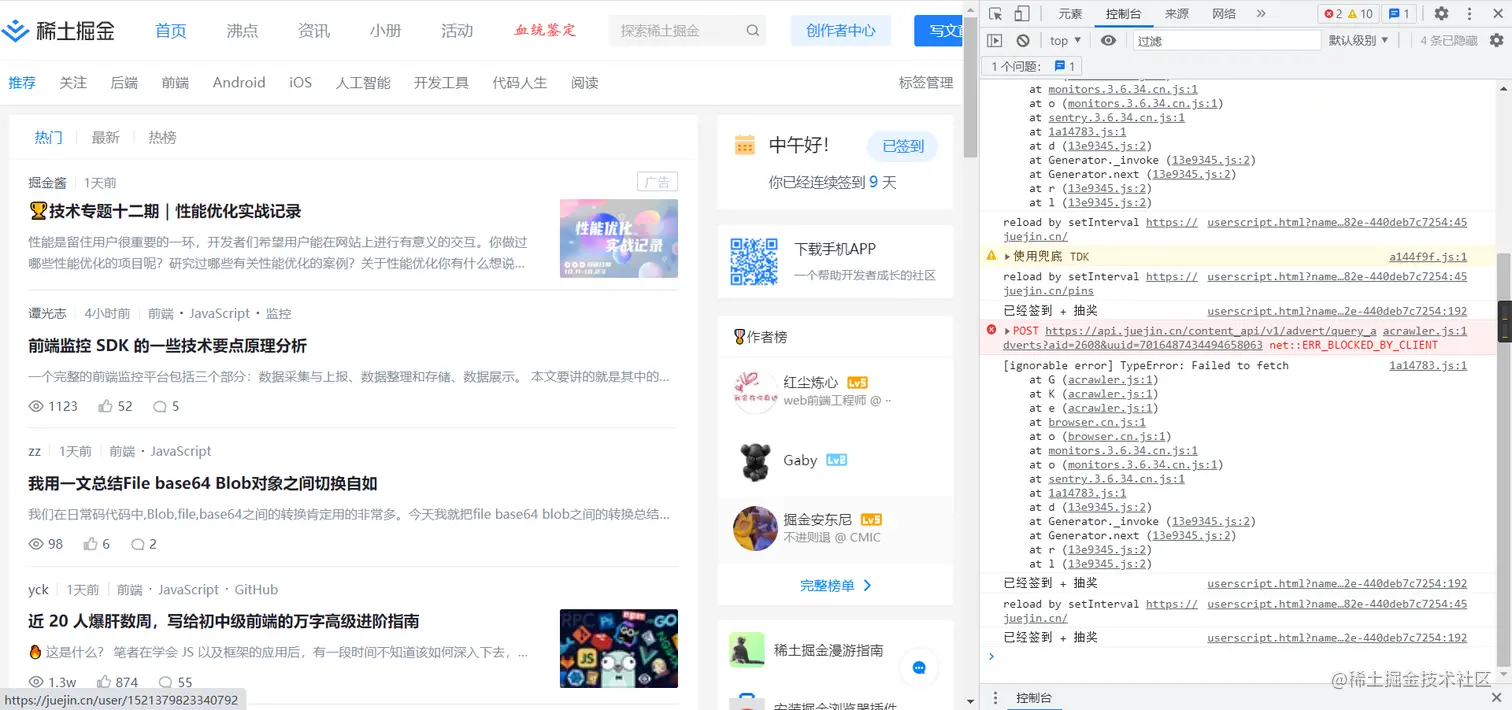Switch to the 最新 feed tab
Screen dimensions: 1512x710
coord(105,138)
